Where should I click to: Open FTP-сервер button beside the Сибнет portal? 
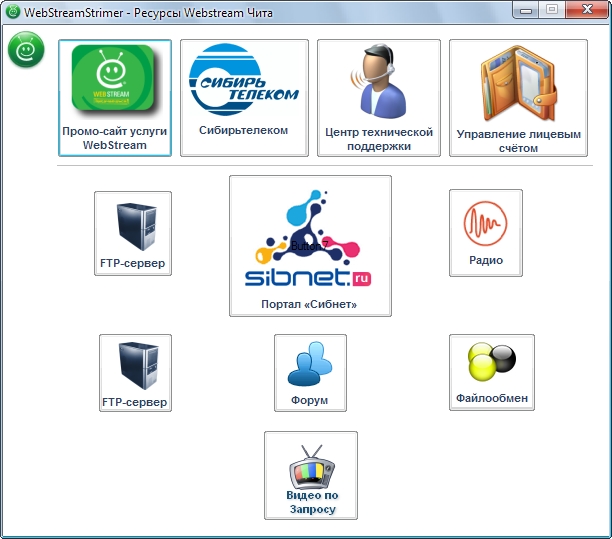click(x=133, y=233)
